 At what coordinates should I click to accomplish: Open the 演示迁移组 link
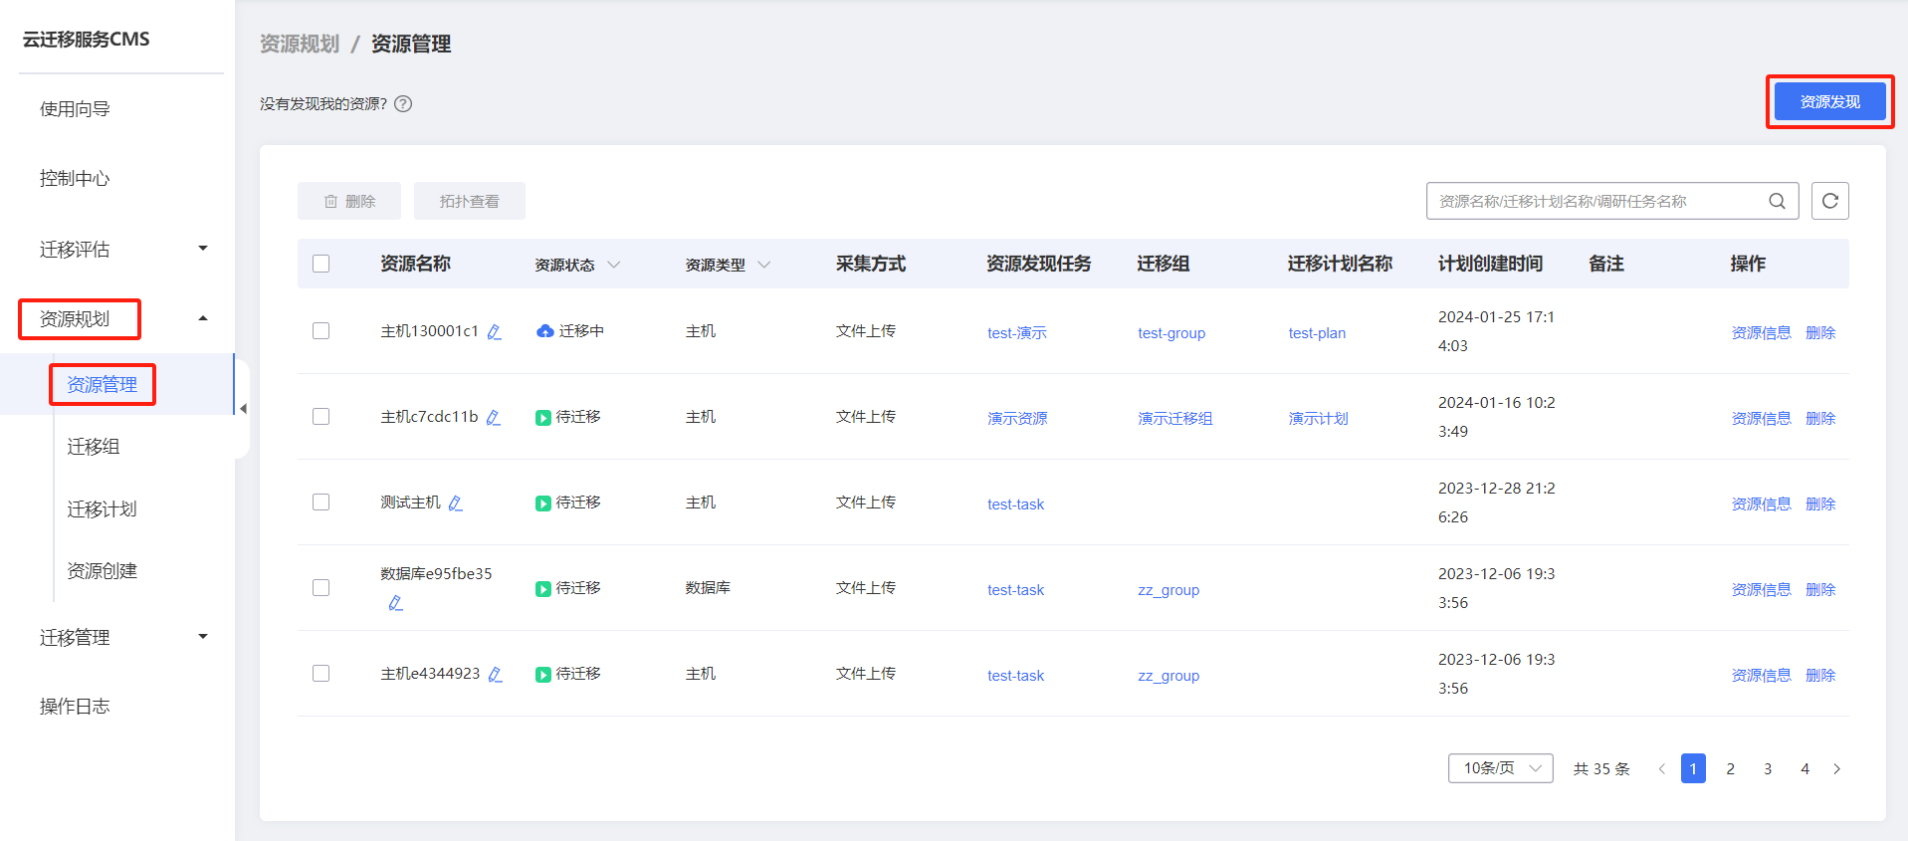[x=1175, y=419]
